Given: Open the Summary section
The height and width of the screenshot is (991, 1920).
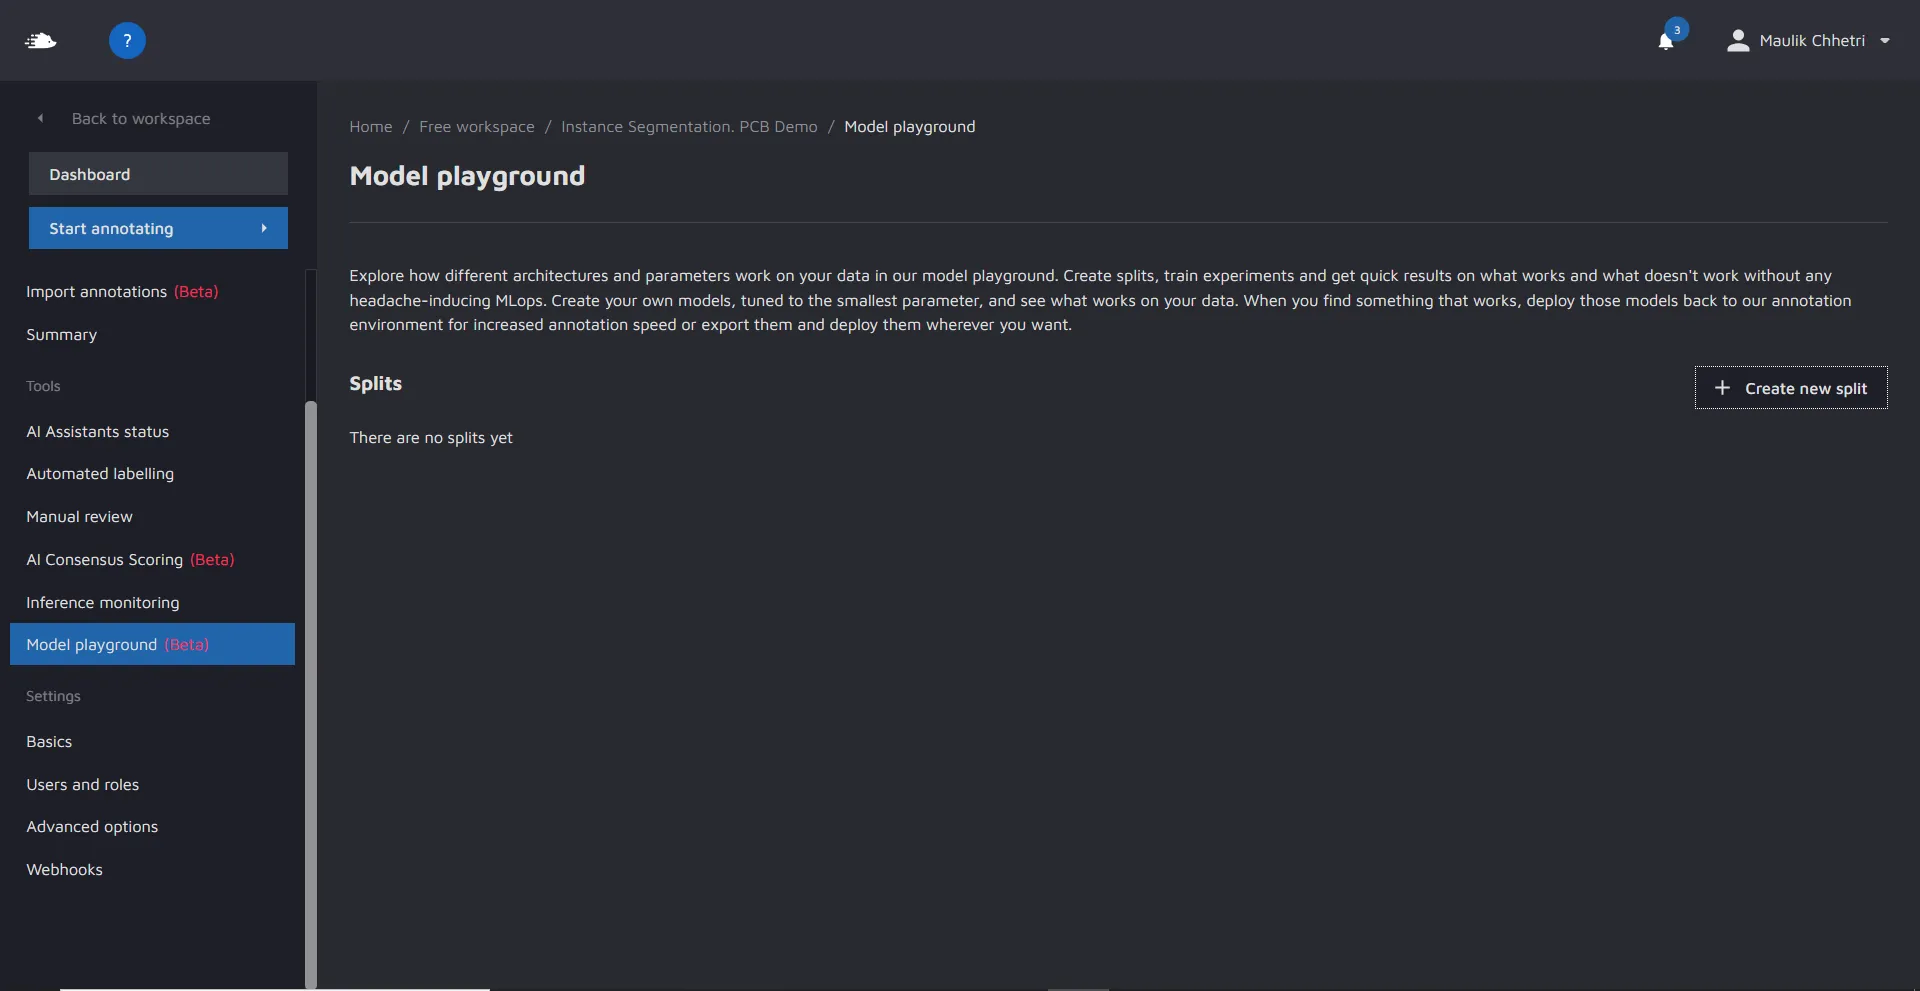Looking at the screenshot, I should tap(62, 335).
